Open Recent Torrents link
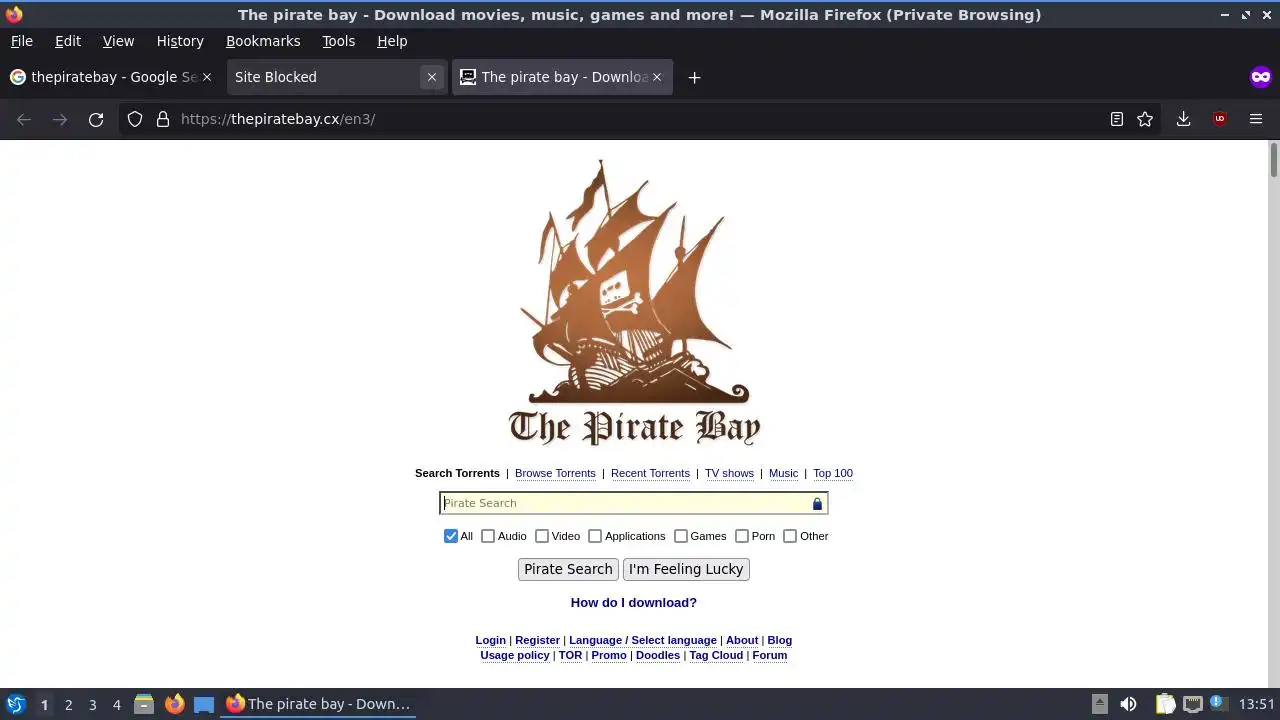Viewport: 1280px width, 720px height. pos(650,473)
